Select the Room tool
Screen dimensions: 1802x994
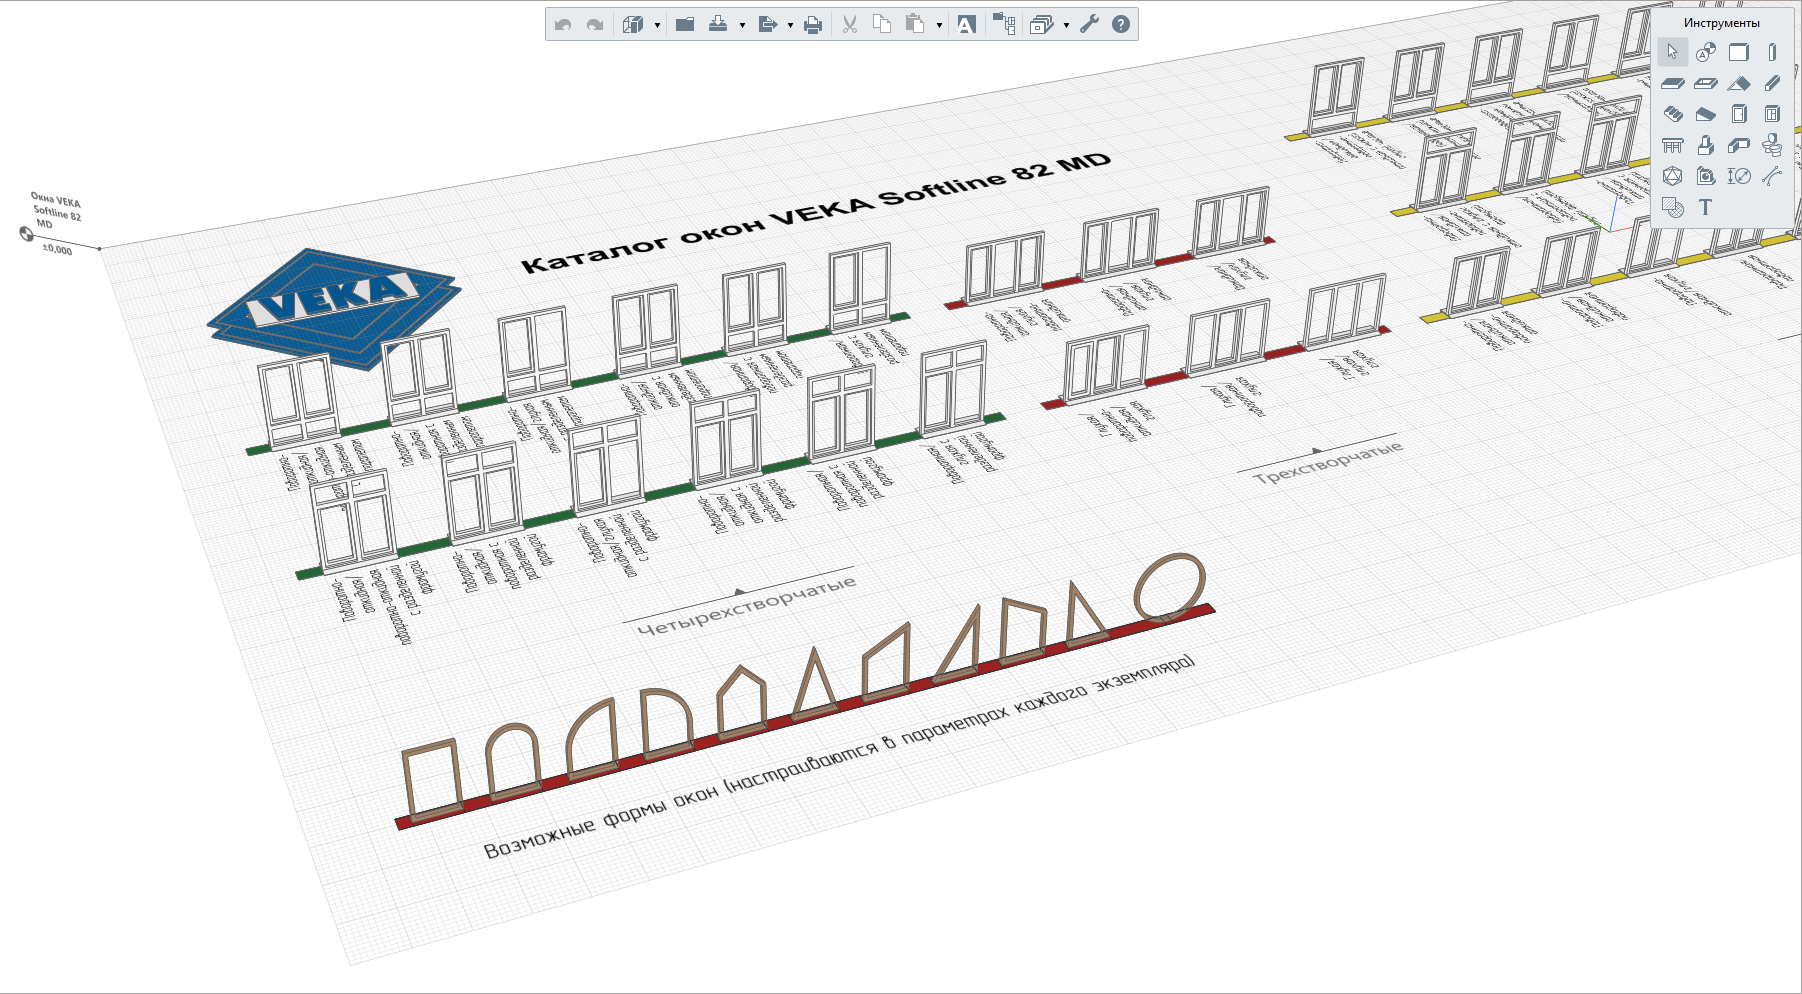tap(1706, 176)
